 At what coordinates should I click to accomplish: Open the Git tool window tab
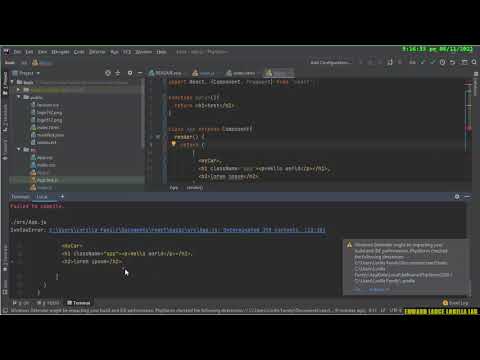[21, 303]
